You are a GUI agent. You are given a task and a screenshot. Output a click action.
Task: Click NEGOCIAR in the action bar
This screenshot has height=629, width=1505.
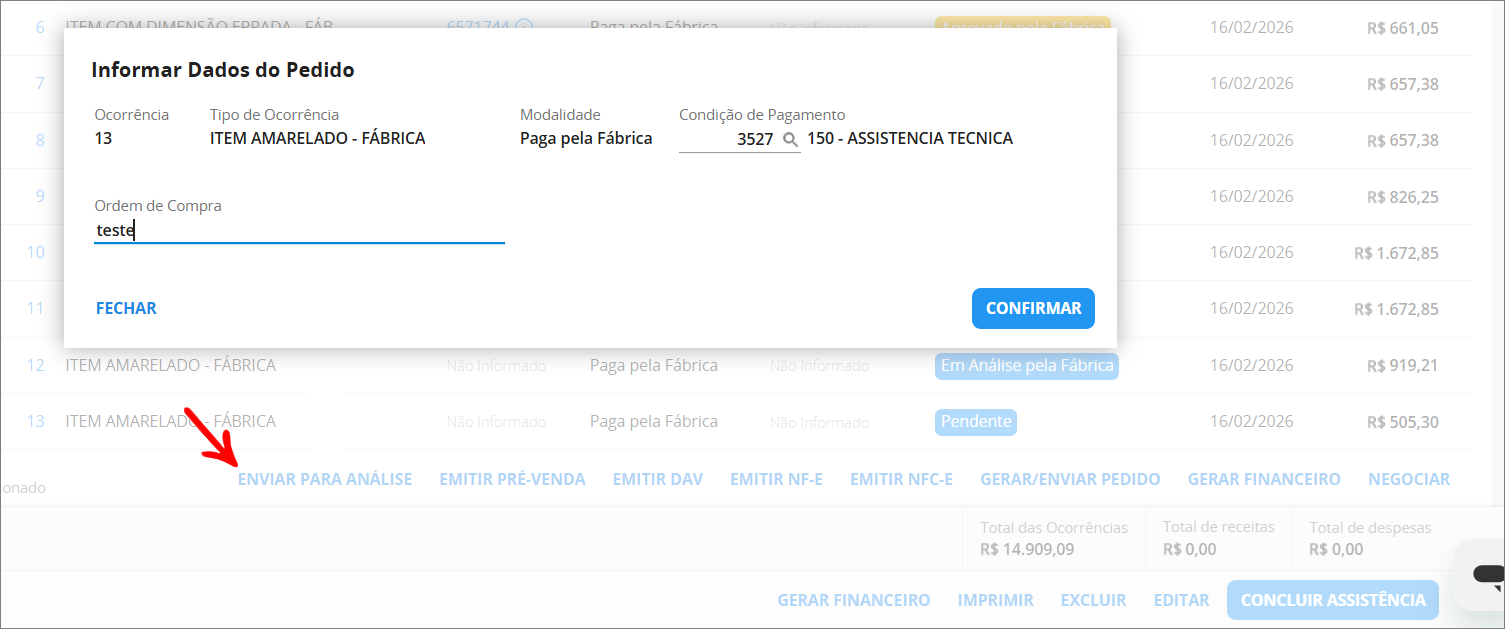click(1409, 478)
